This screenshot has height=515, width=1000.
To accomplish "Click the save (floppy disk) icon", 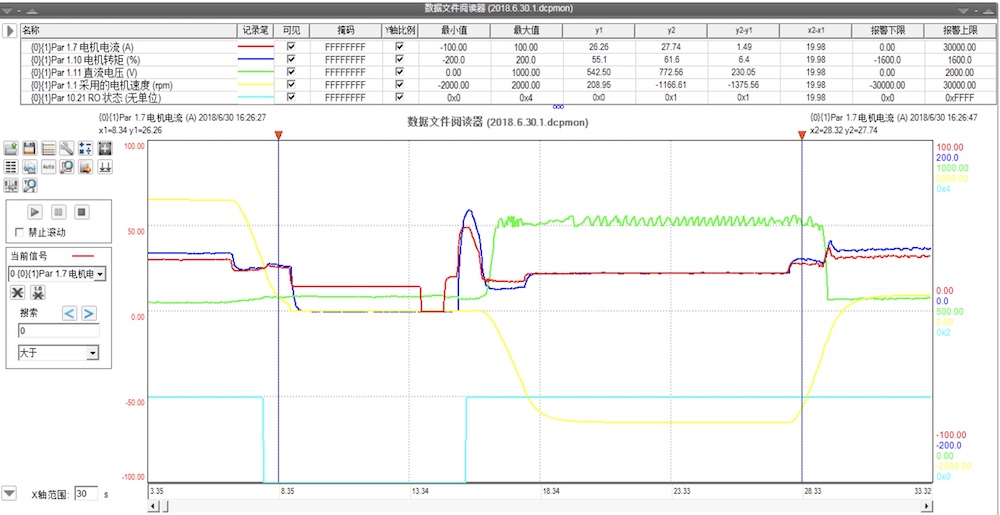I will 29,149.
